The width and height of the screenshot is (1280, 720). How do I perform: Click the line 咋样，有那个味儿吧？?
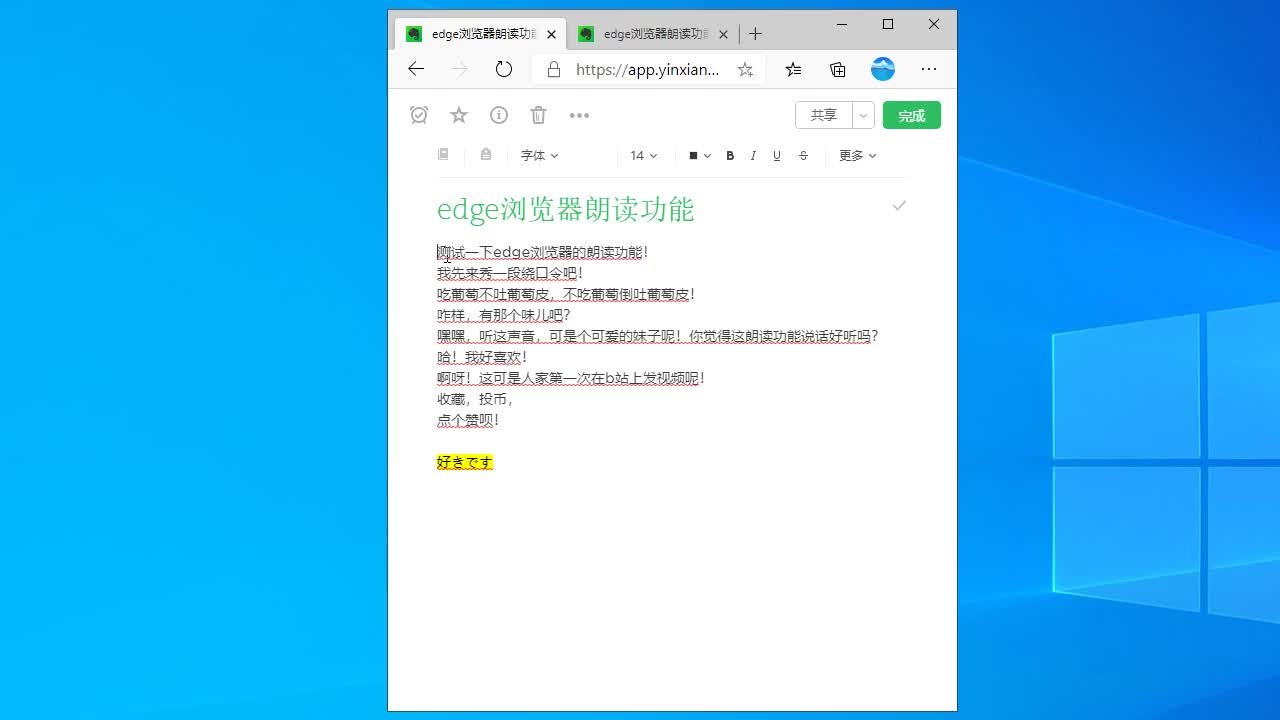(504, 315)
